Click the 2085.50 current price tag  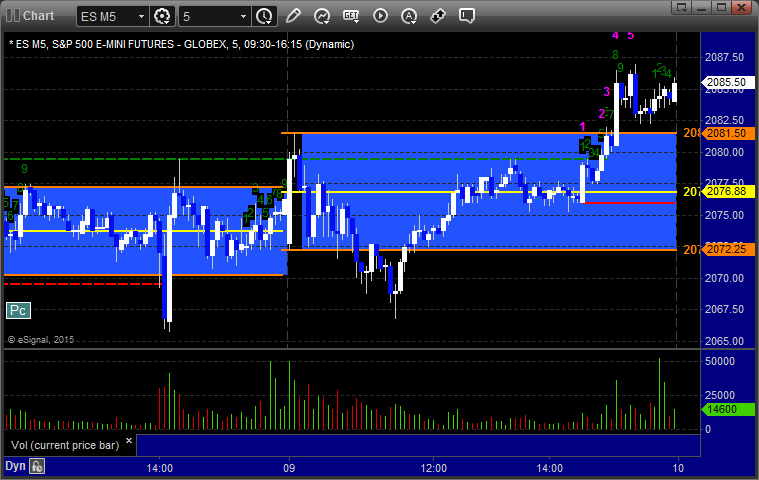pyautogui.click(x=728, y=83)
